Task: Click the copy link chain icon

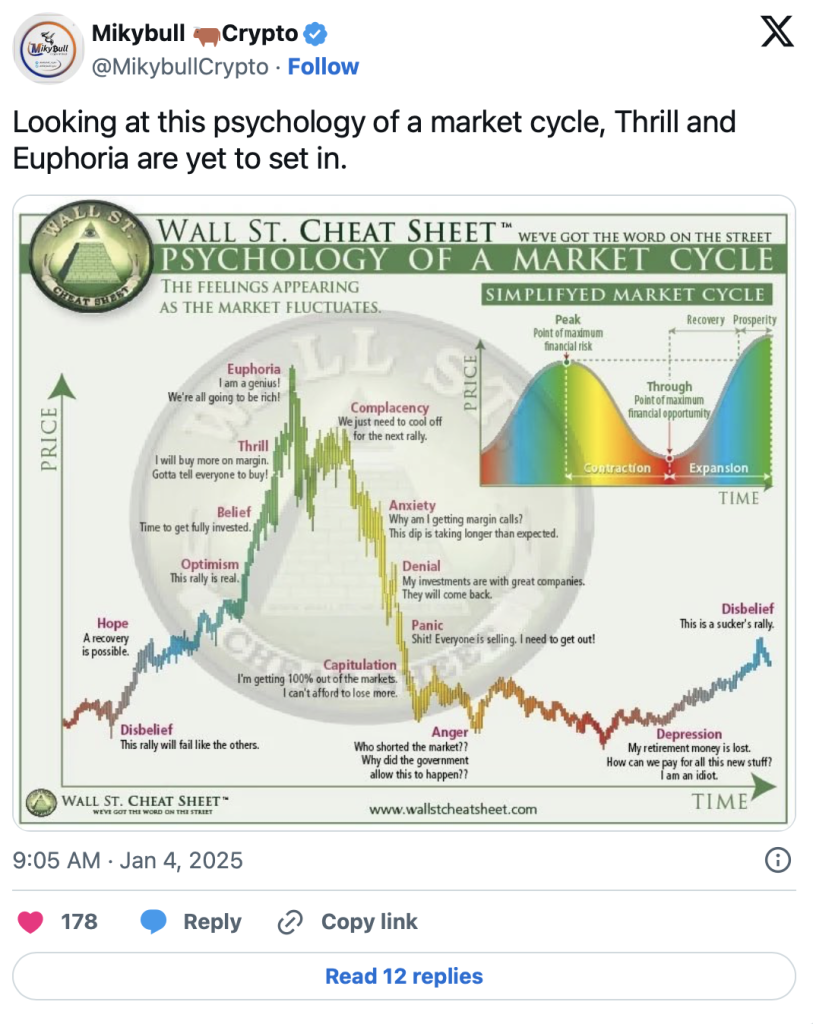Action: tap(290, 921)
